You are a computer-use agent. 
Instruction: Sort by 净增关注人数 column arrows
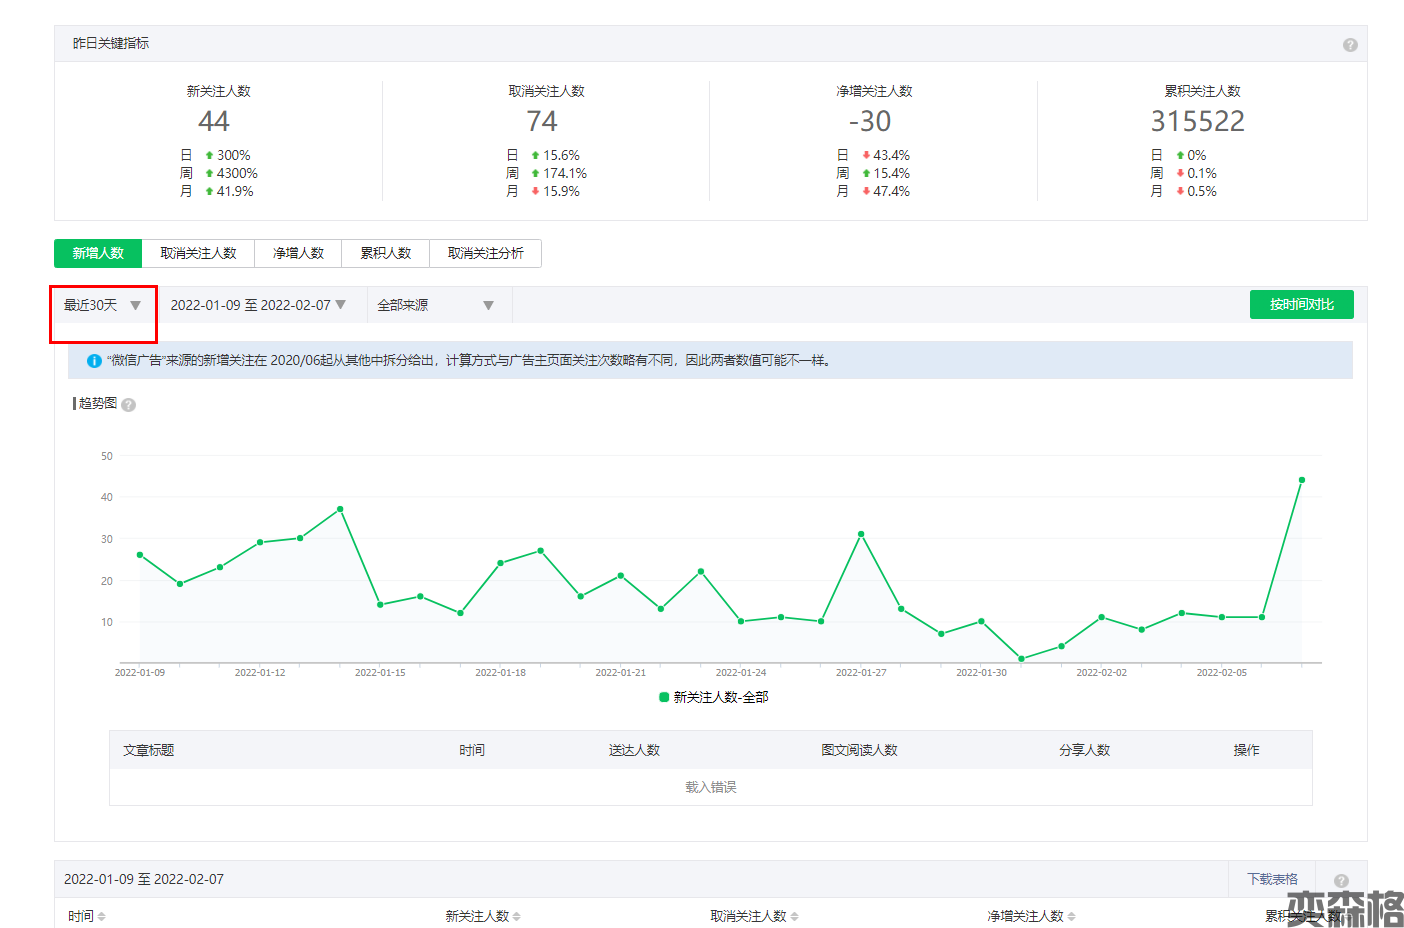coord(1072,917)
